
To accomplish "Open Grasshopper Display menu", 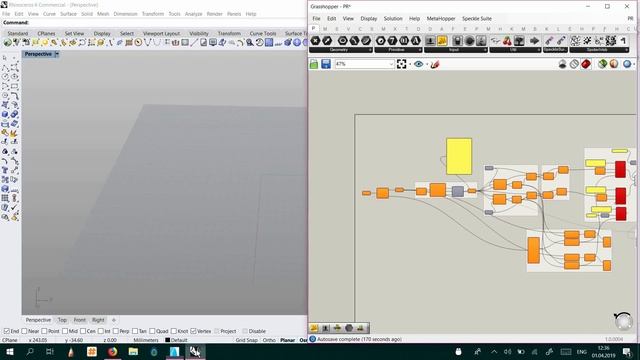I will (x=369, y=18).
